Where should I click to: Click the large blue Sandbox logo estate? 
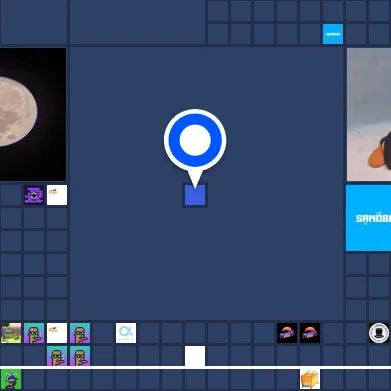pyautogui.click(x=368, y=218)
